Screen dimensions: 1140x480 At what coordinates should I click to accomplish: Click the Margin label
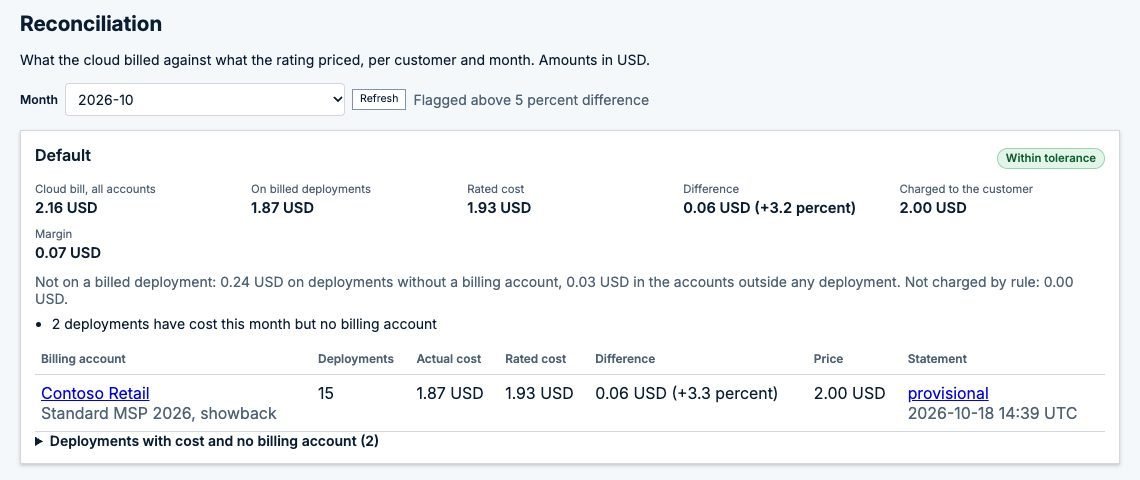[x=54, y=234]
